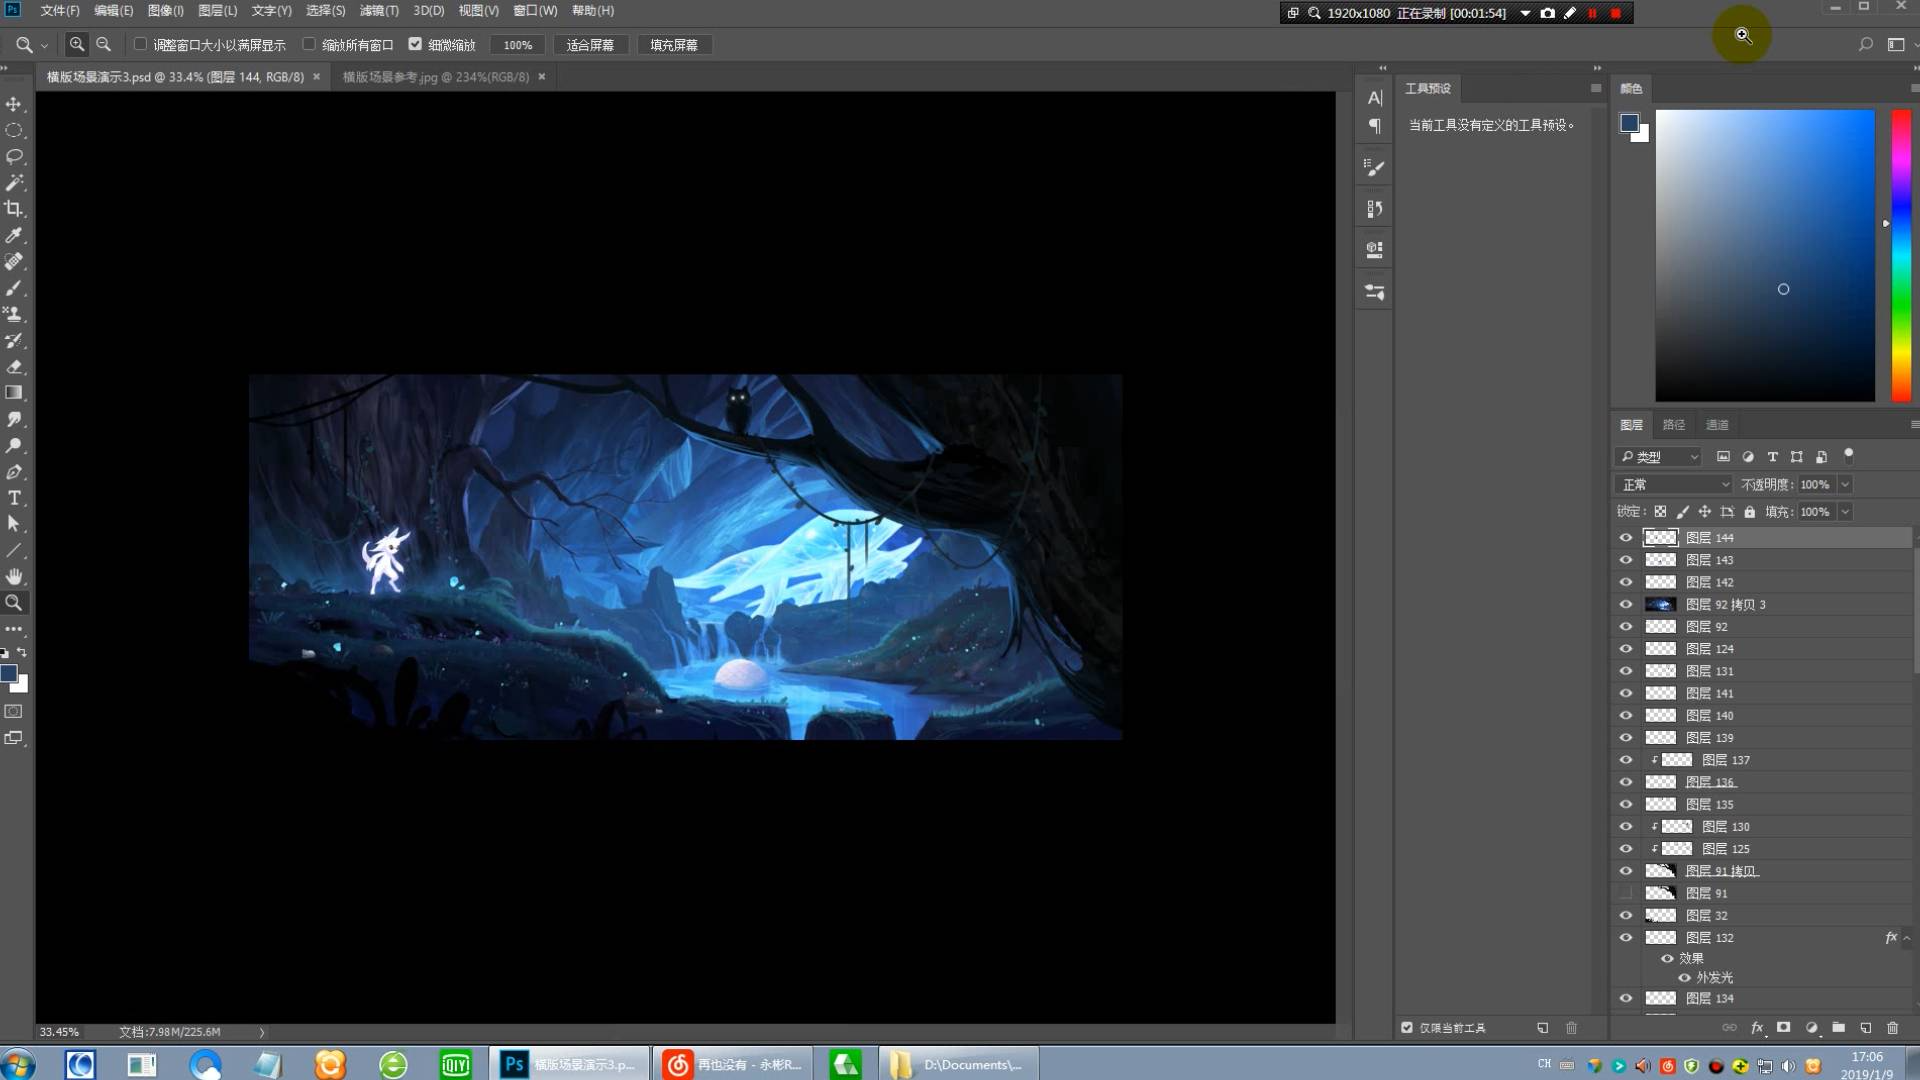Select the Pen tool
Screen dimensions: 1920x1080
[14, 472]
